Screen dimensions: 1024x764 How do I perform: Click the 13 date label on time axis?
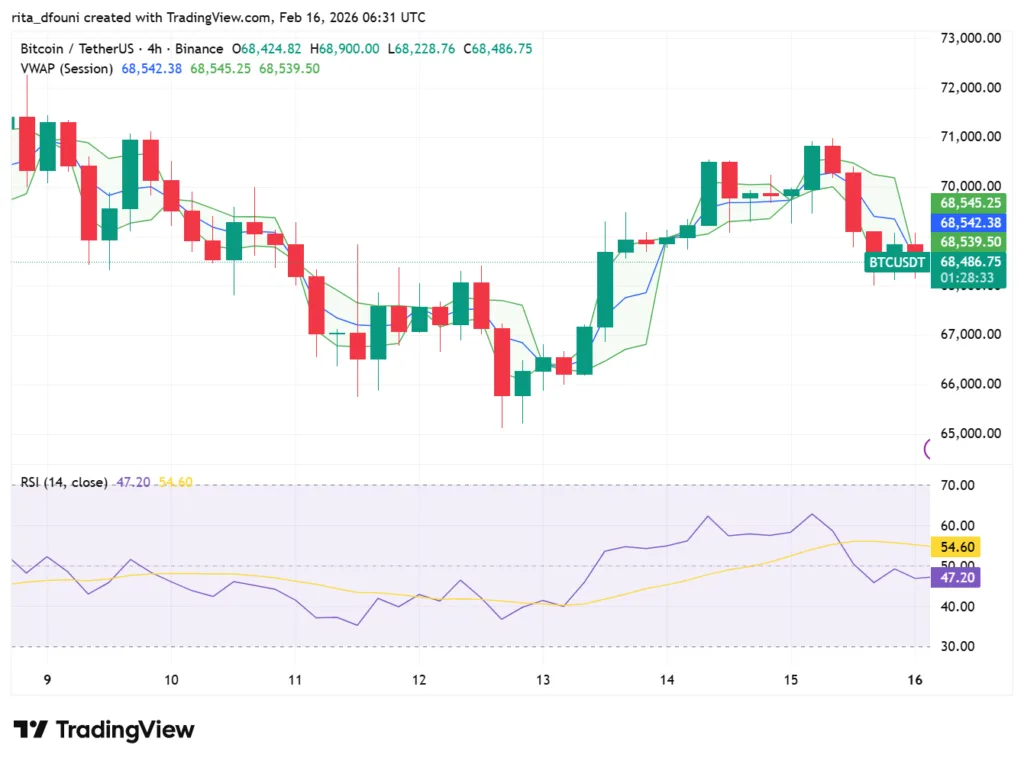tap(543, 679)
